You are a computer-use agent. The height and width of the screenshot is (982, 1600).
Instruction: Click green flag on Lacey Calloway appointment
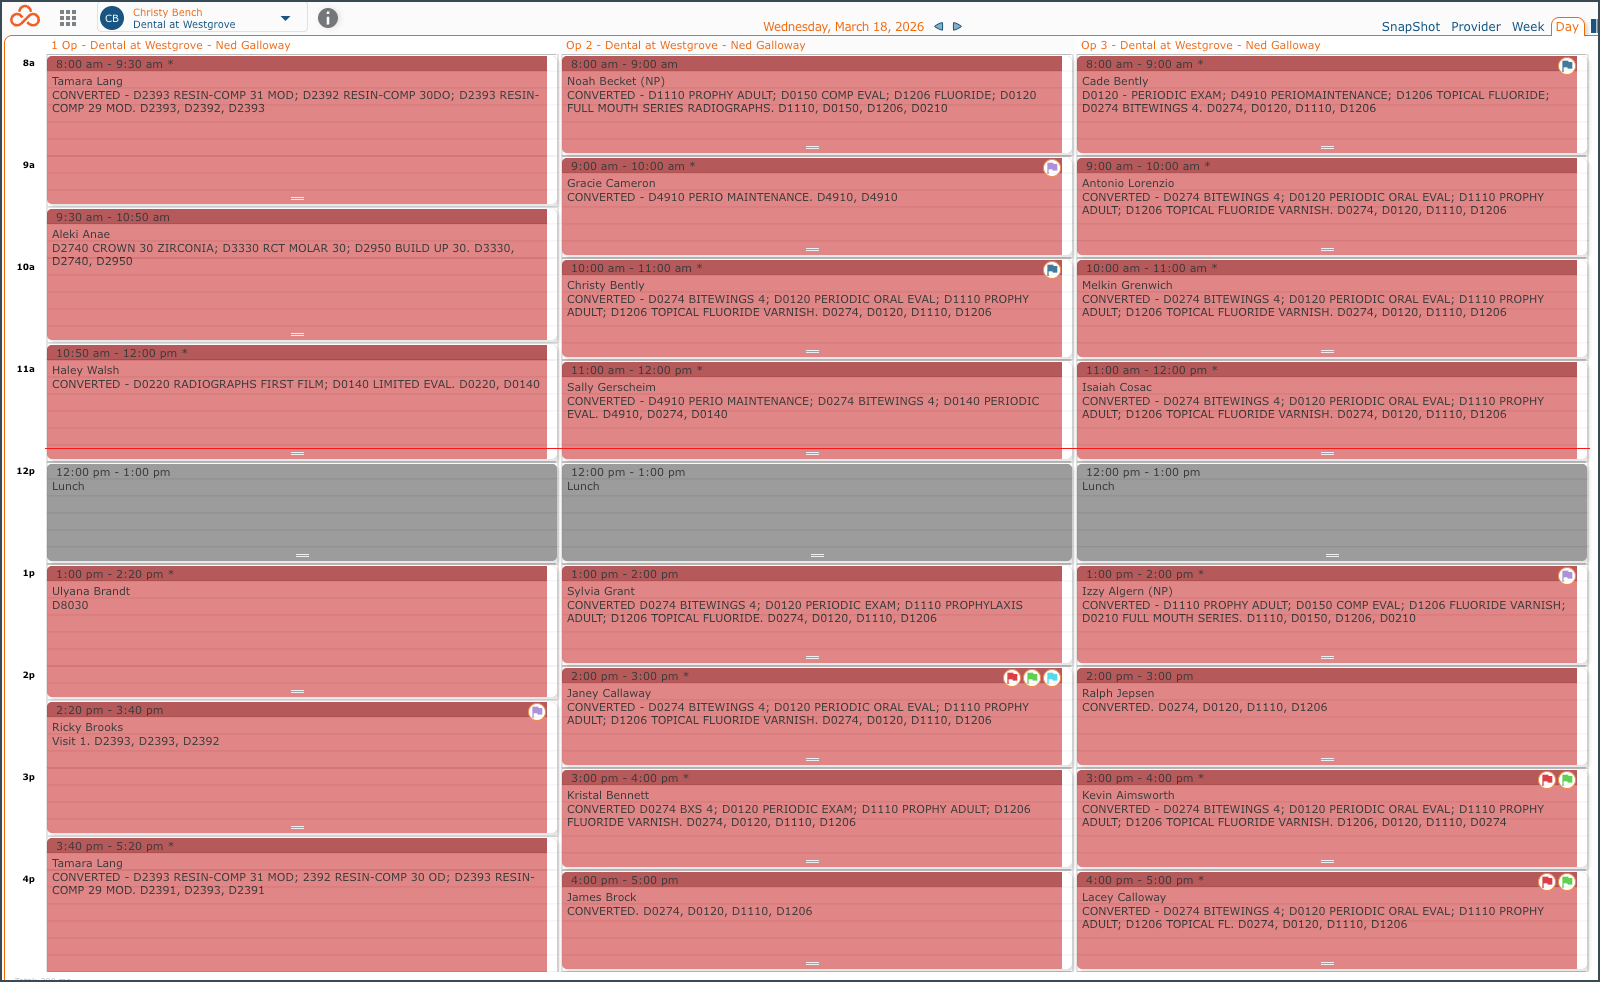1567,882
